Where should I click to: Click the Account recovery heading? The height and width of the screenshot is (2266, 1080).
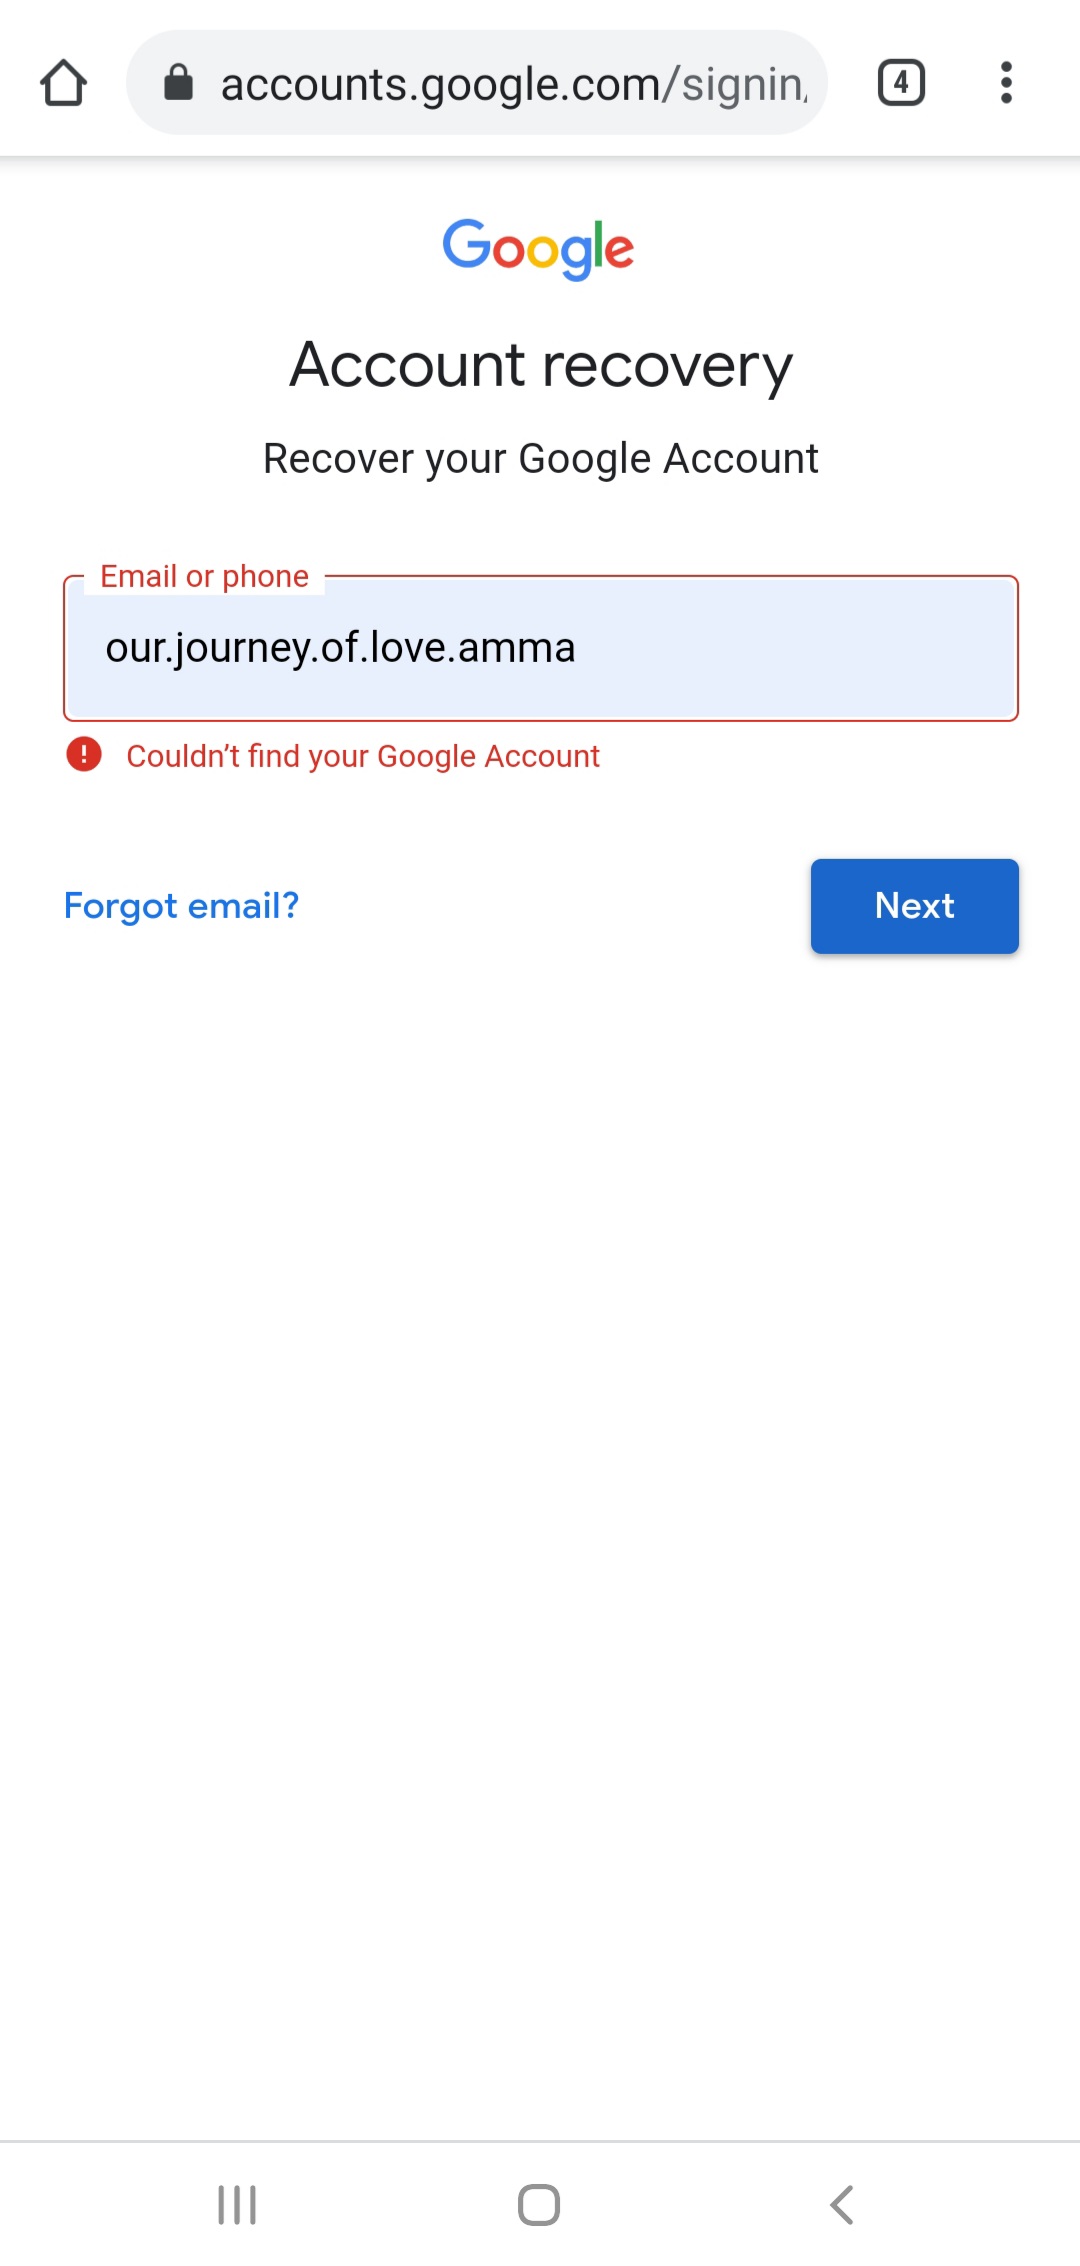541,365
